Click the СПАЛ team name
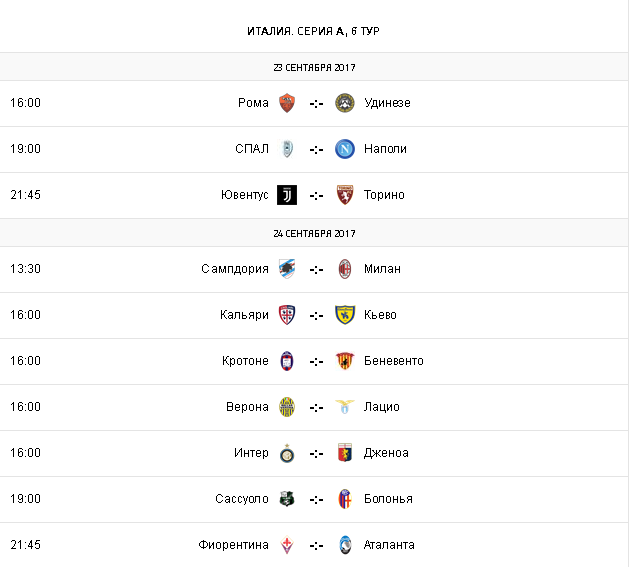This screenshot has width=629, height=567. [252, 149]
